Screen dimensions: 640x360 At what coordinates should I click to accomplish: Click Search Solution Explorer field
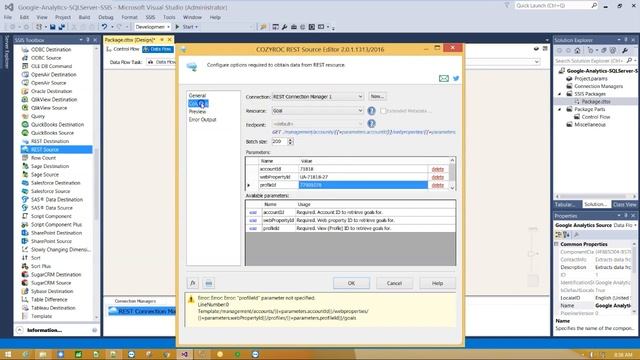[590, 60]
